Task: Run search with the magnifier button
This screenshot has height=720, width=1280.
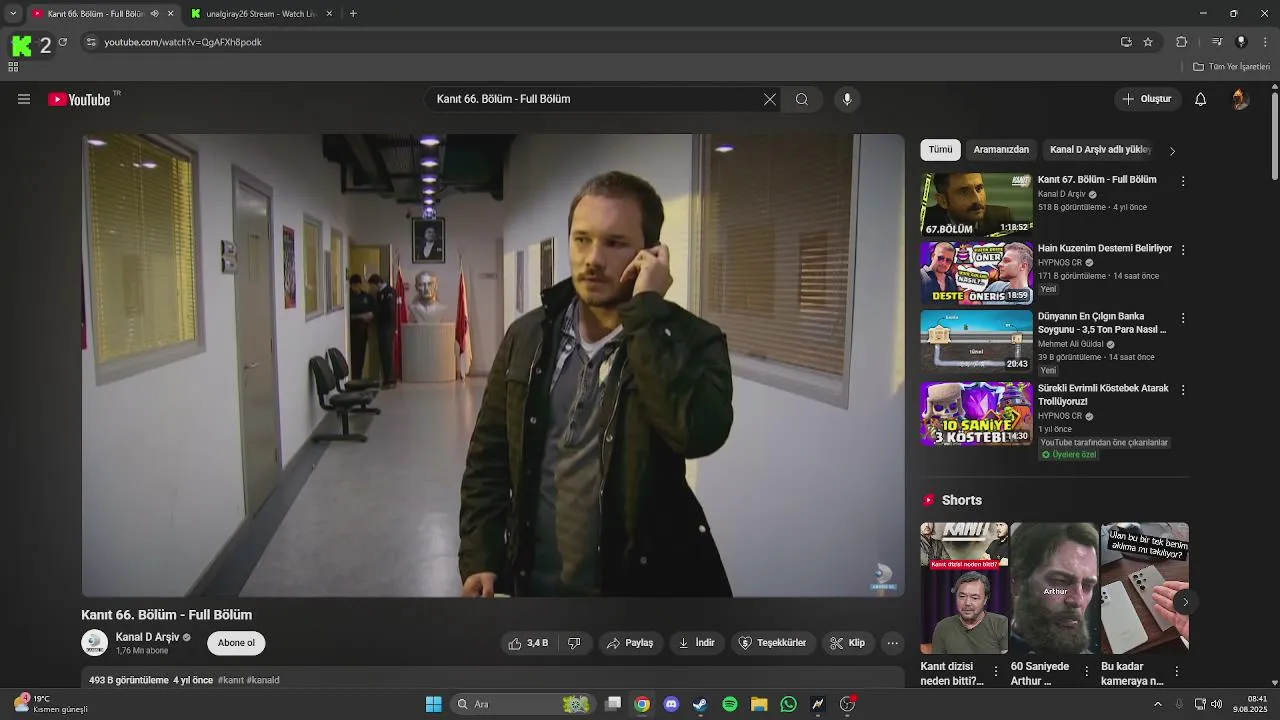Action: pos(802,99)
